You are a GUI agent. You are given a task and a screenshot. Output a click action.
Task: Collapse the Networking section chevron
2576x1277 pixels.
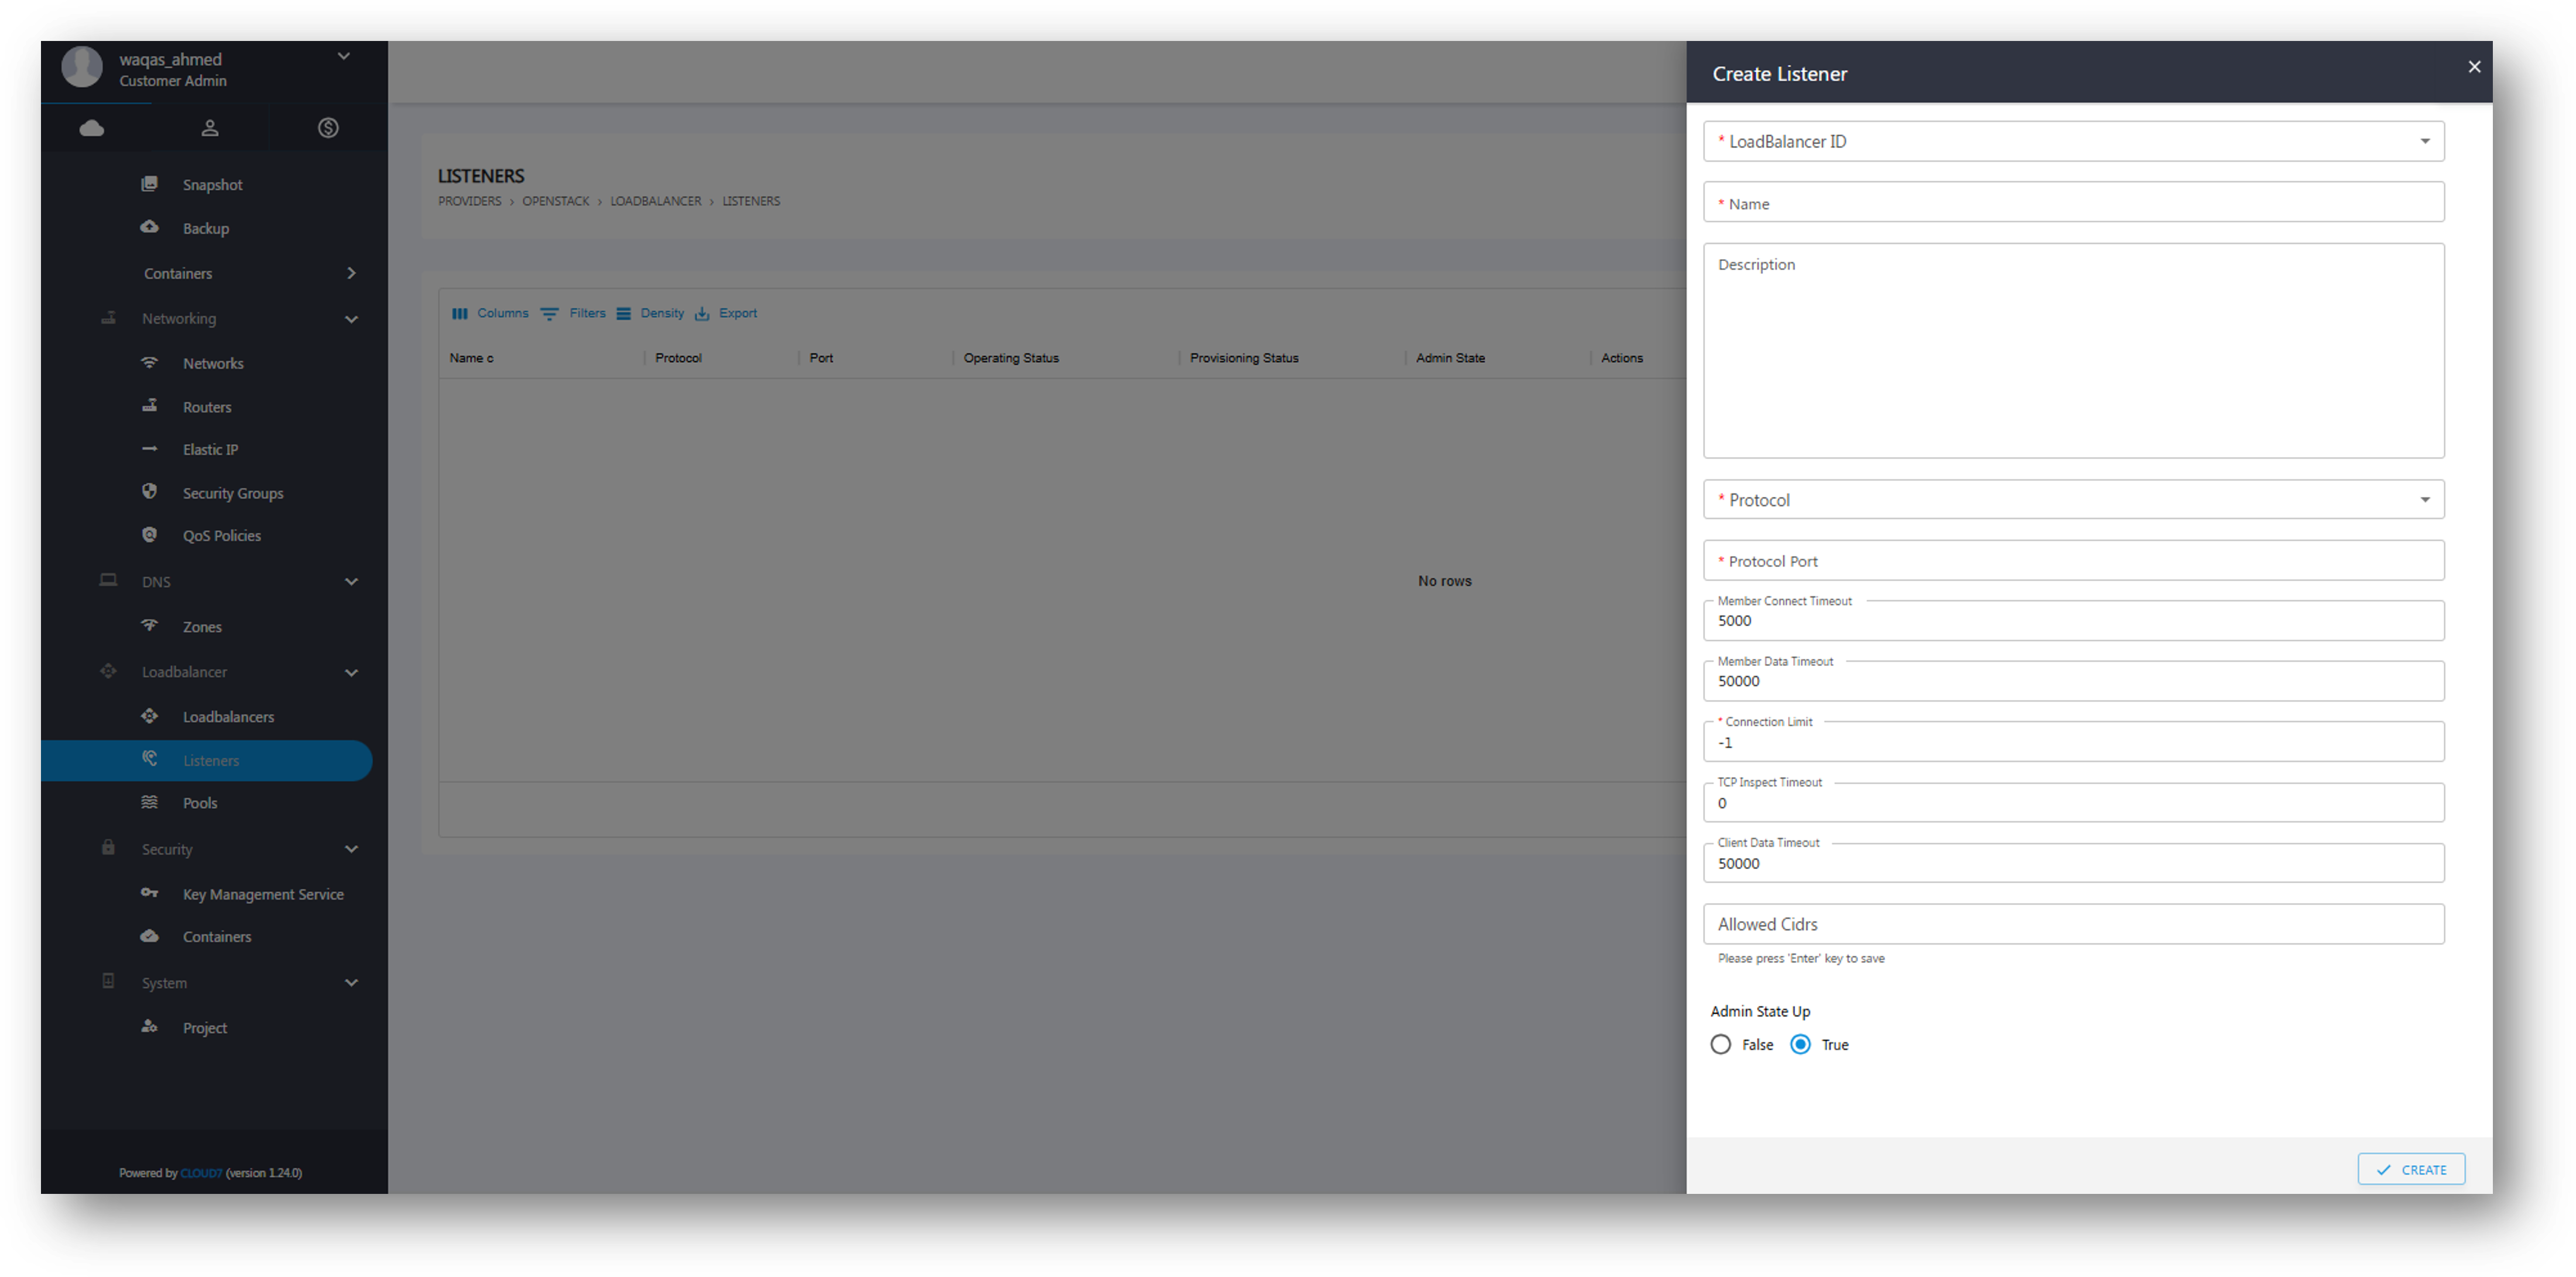pos(351,319)
